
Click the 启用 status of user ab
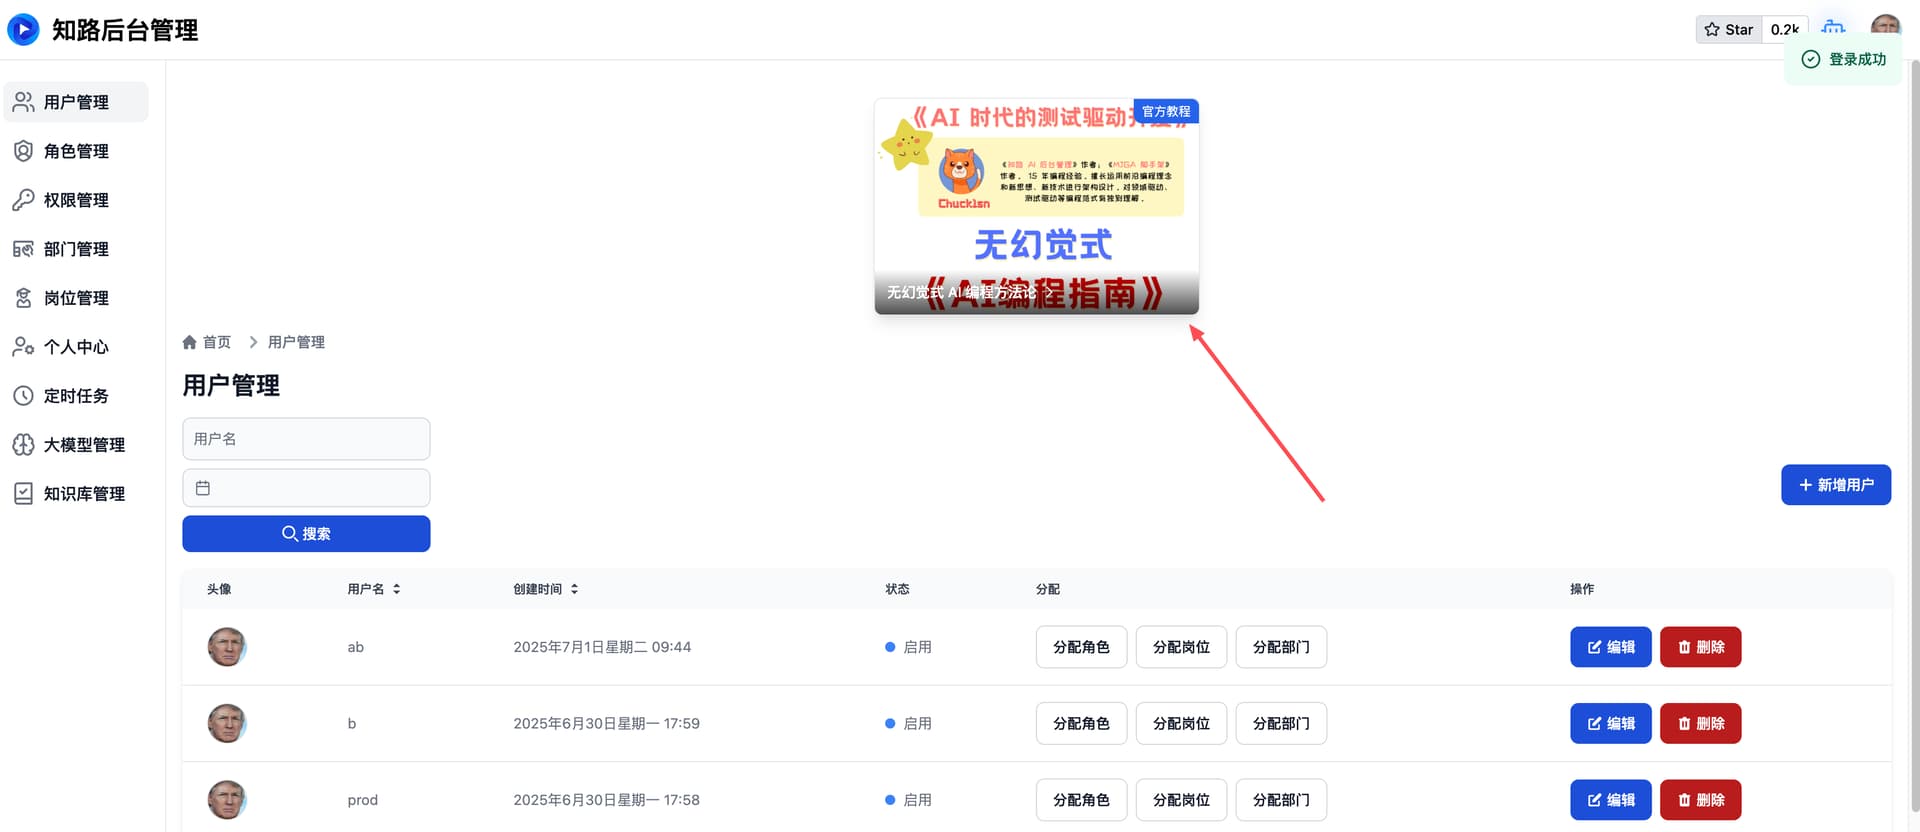coord(908,647)
